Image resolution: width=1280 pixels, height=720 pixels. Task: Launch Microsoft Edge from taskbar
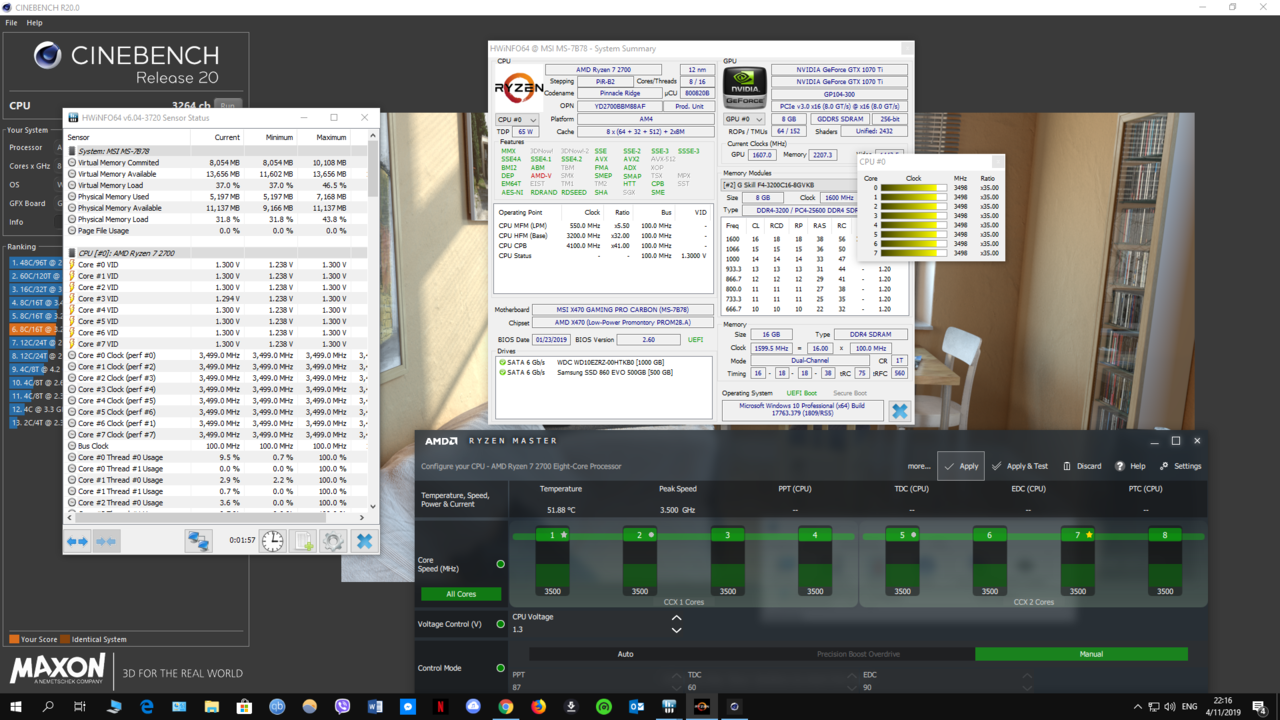click(x=146, y=706)
